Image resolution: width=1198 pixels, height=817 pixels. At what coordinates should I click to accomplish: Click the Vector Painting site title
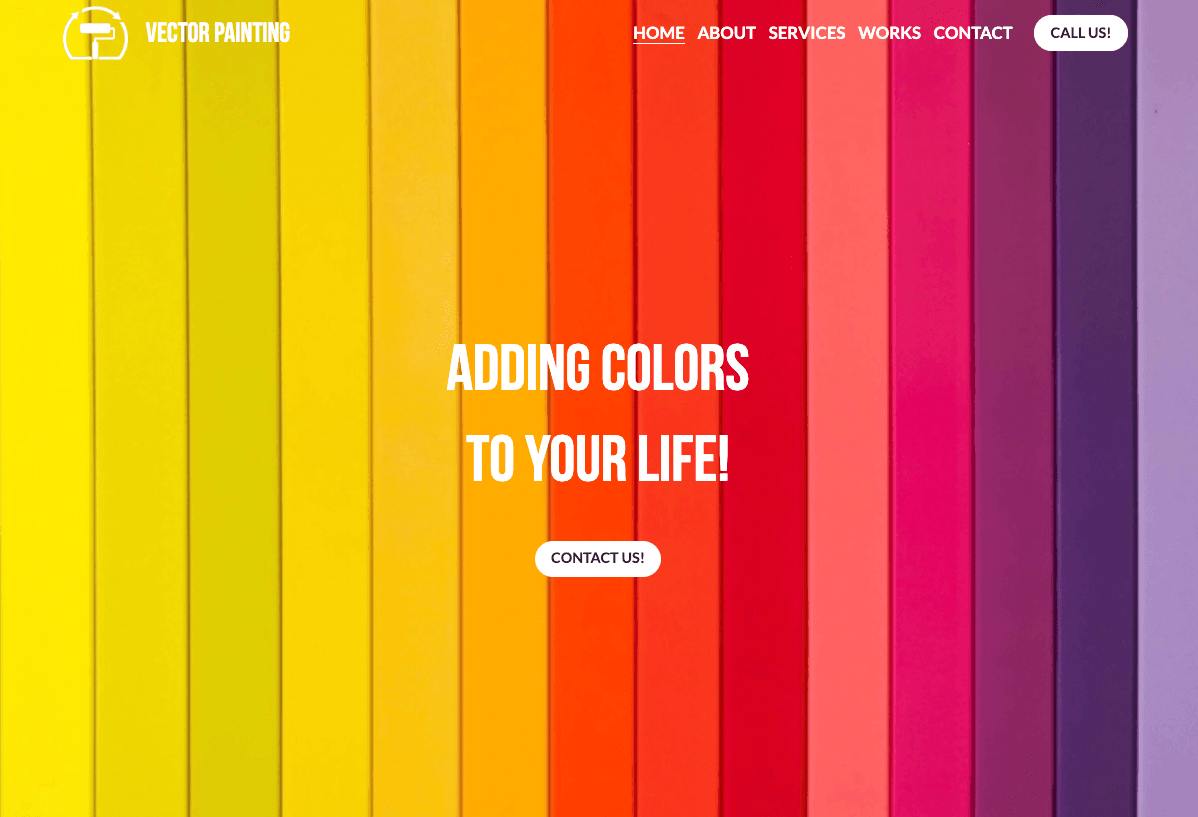[218, 33]
